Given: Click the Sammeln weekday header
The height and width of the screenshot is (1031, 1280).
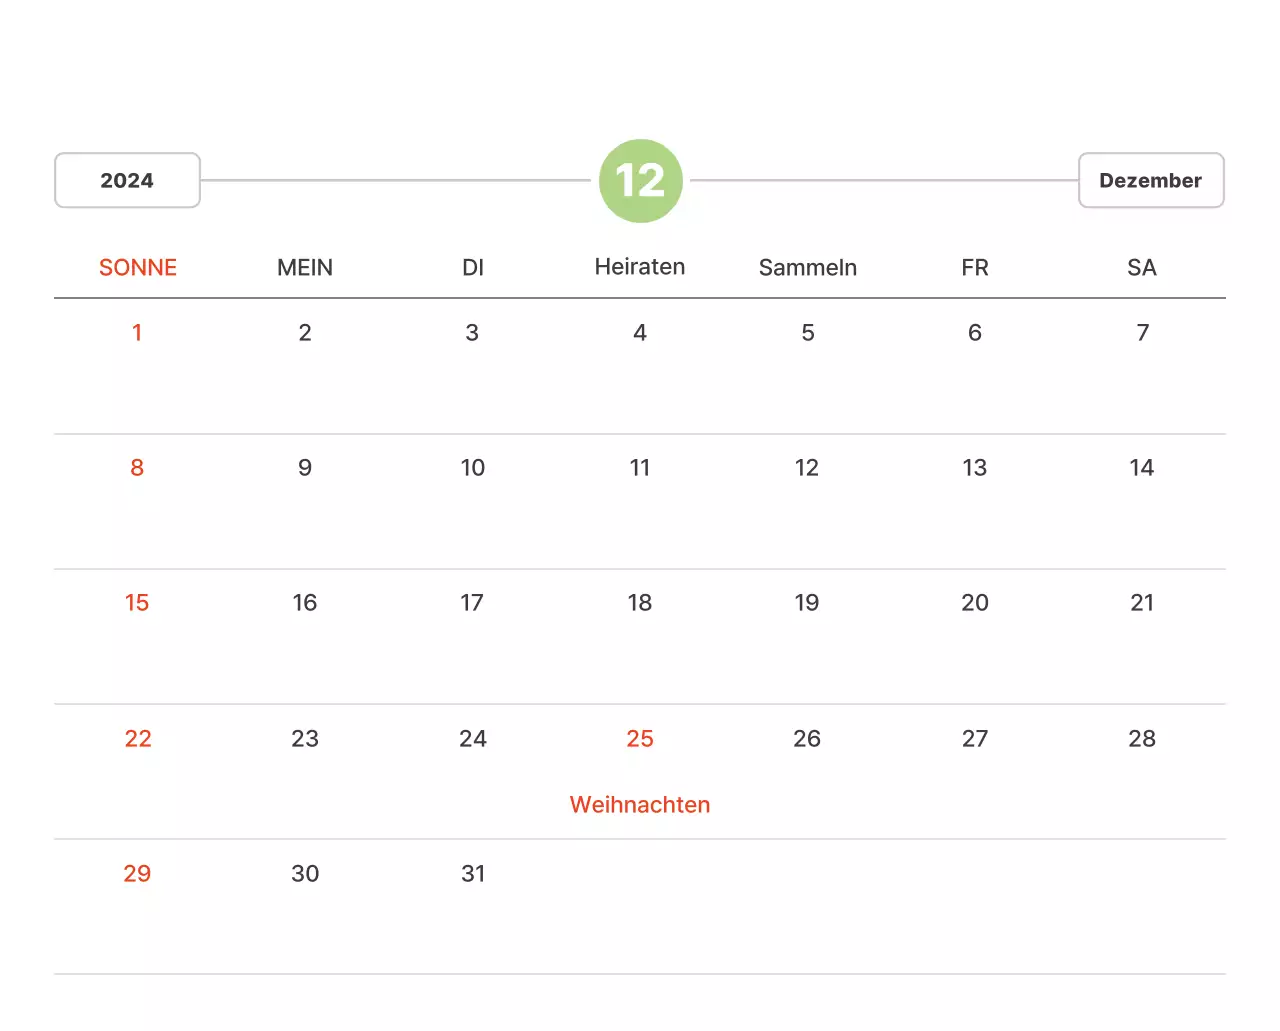Looking at the screenshot, I should click(807, 268).
